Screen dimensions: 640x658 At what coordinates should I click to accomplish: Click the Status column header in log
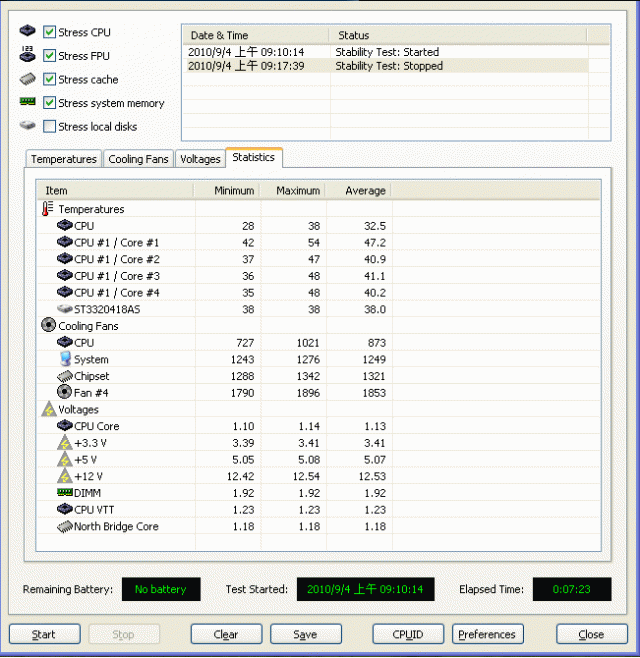tap(457, 35)
